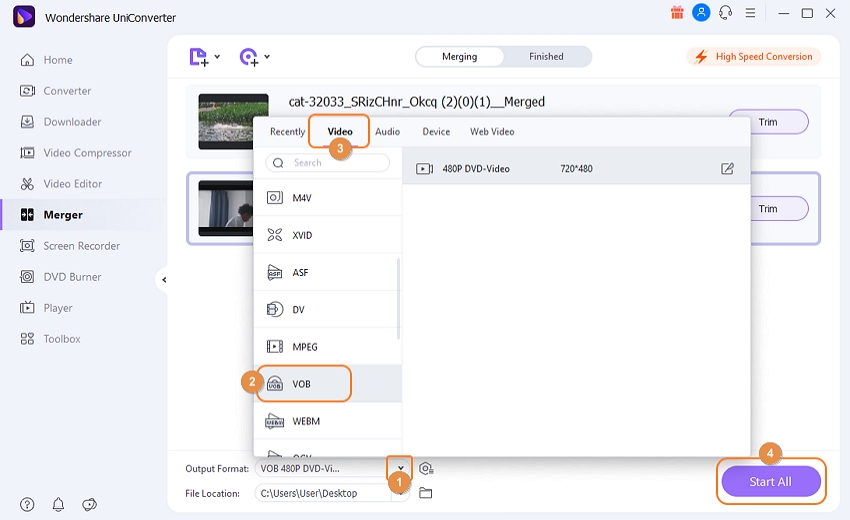
Task: Open notifications bell icon
Action: pos(58,504)
